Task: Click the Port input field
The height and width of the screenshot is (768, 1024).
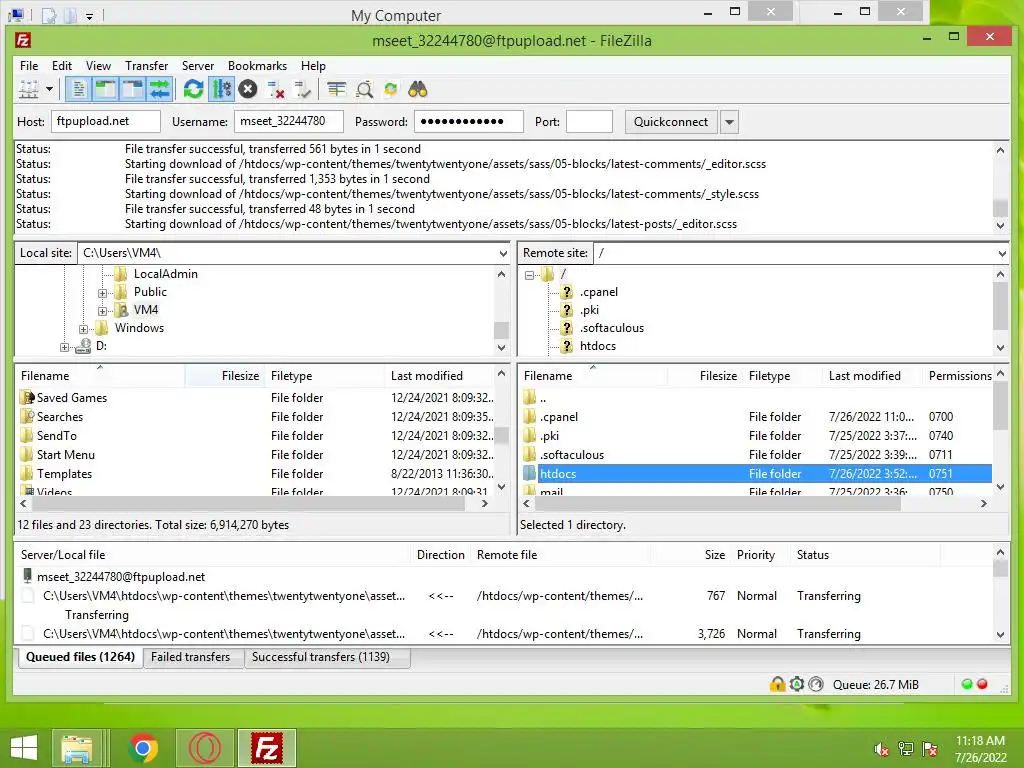Action: click(589, 121)
